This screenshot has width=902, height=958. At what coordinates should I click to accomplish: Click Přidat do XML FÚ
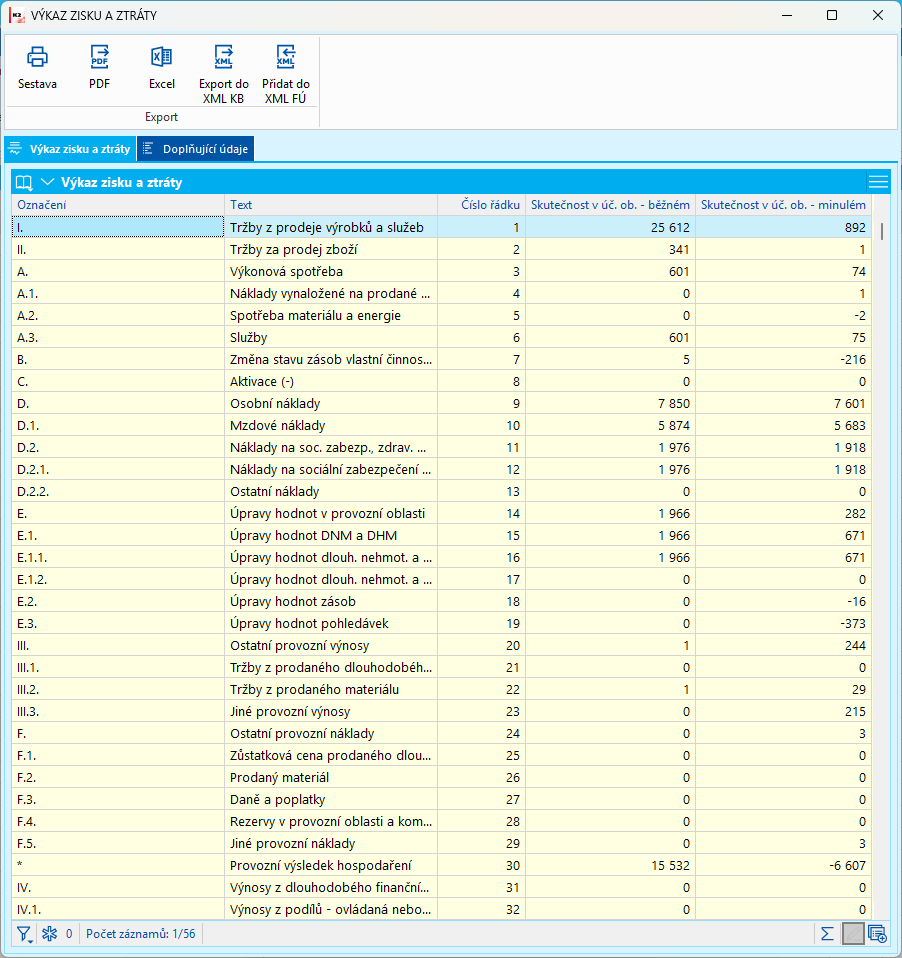coord(285,75)
